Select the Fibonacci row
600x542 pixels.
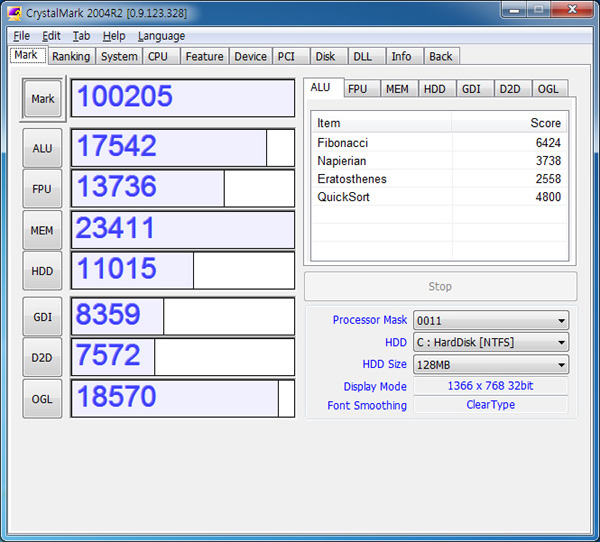(439, 142)
